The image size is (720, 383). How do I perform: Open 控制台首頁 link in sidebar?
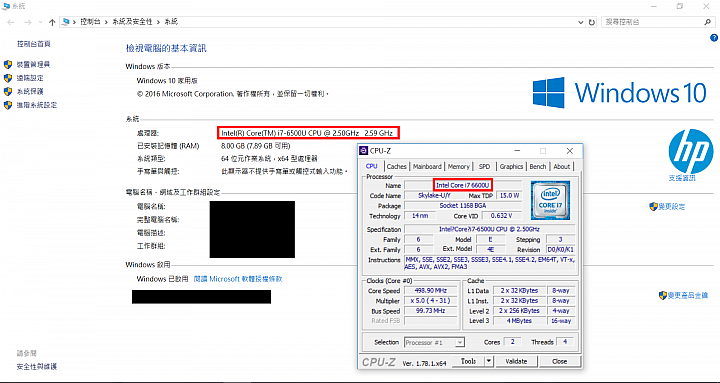34,44
